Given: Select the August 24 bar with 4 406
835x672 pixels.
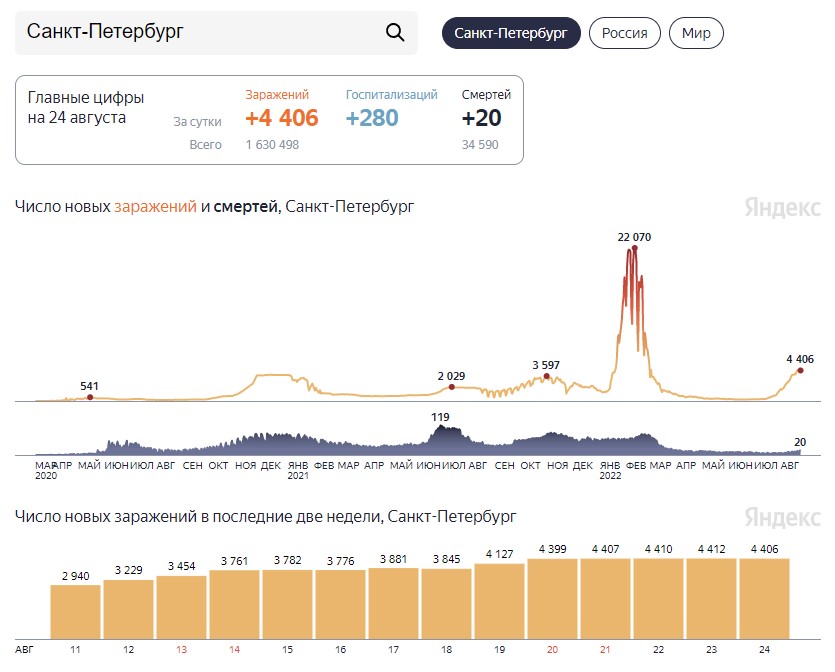Looking at the screenshot, I should click(x=765, y=599).
